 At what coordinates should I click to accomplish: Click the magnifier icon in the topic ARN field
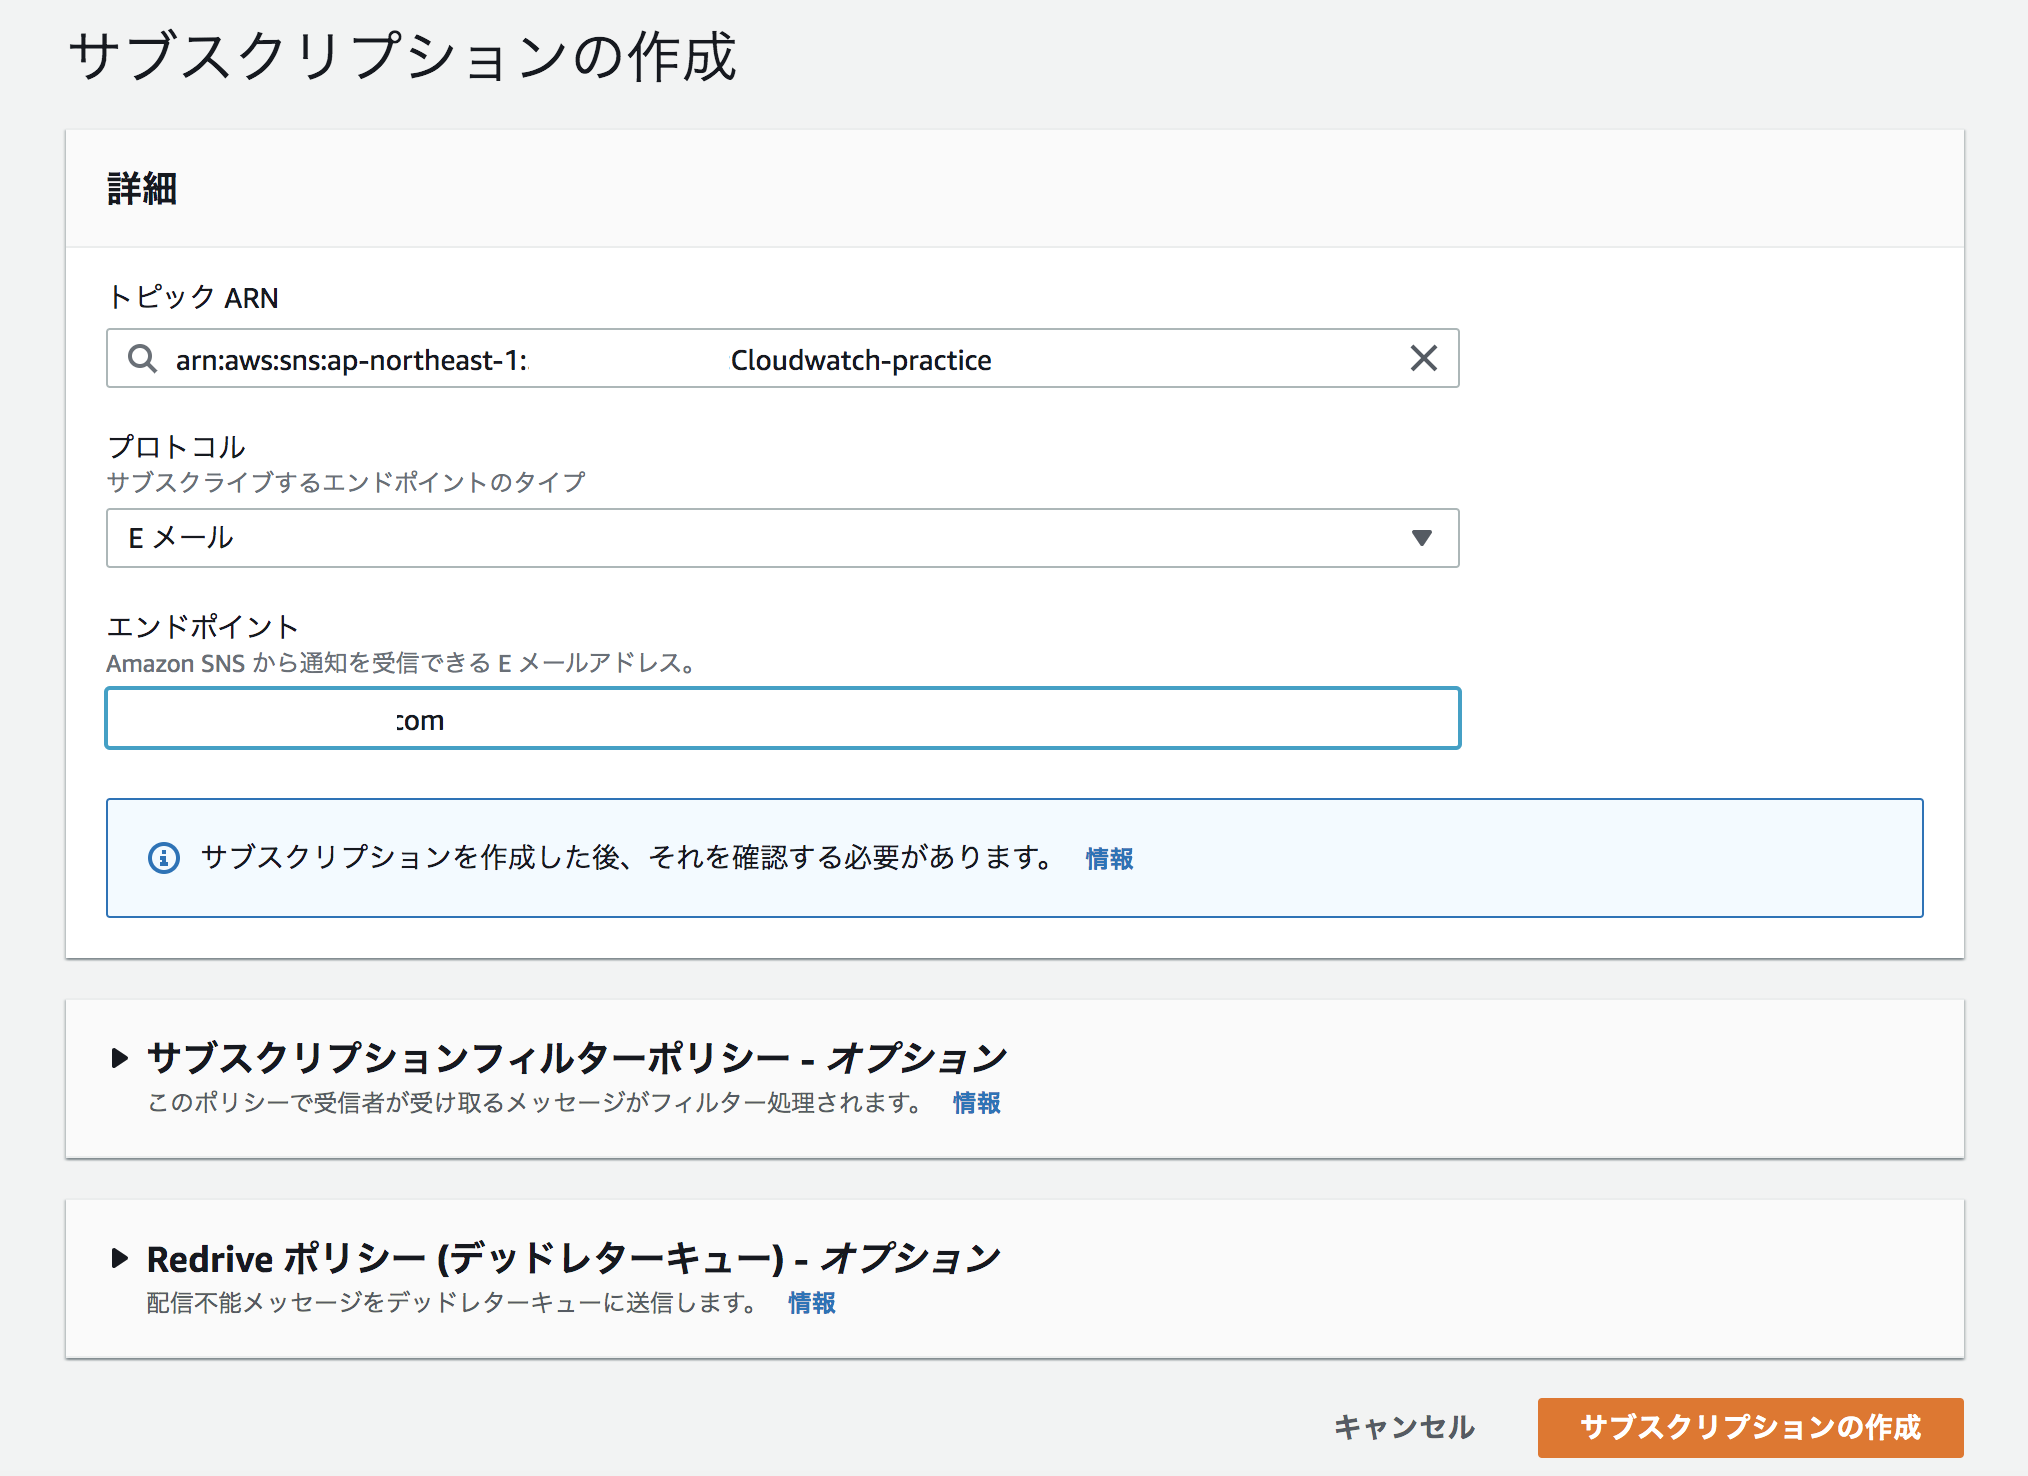pos(141,359)
